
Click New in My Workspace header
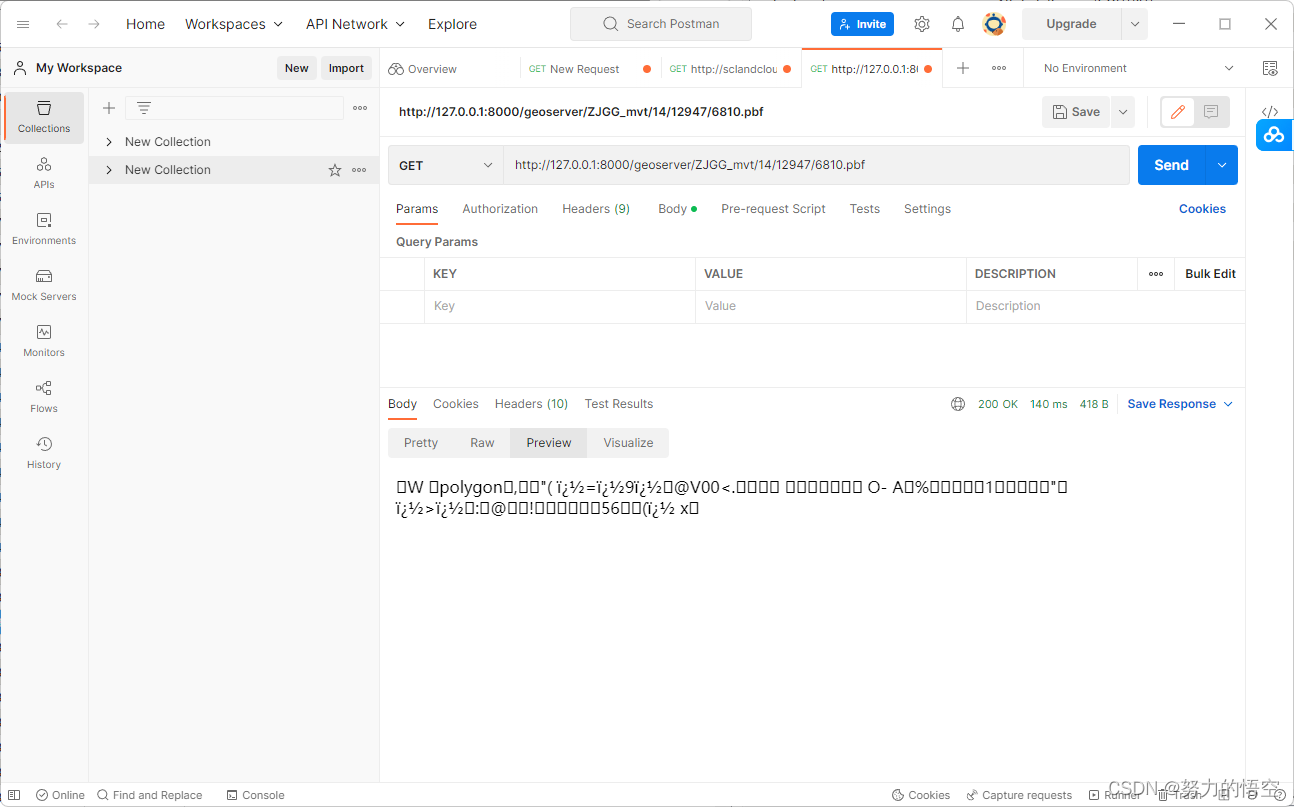click(296, 68)
